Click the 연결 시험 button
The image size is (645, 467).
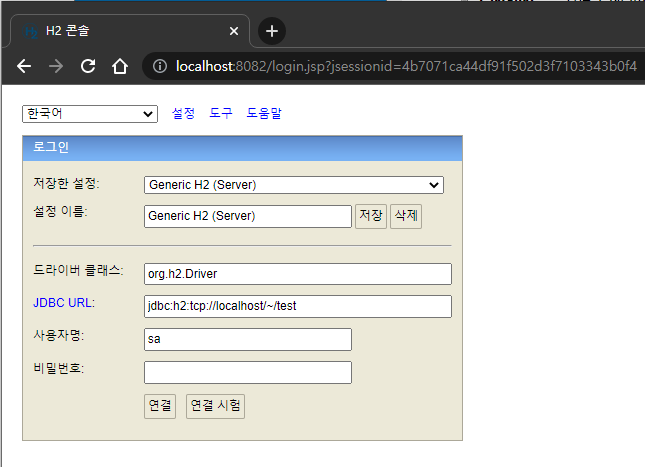215,406
